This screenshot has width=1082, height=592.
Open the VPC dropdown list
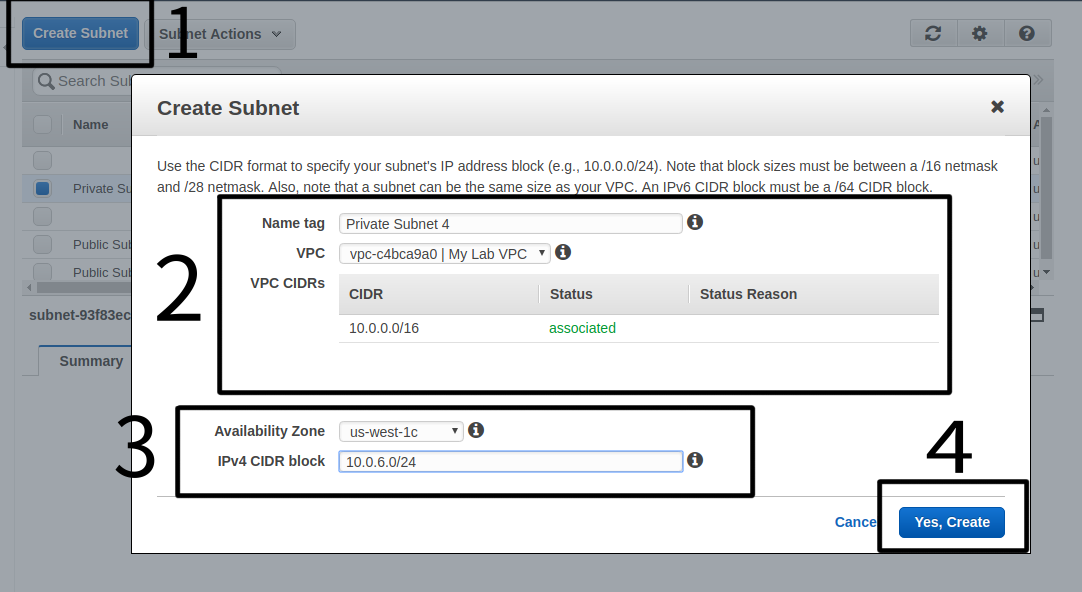click(x=445, y=253)
